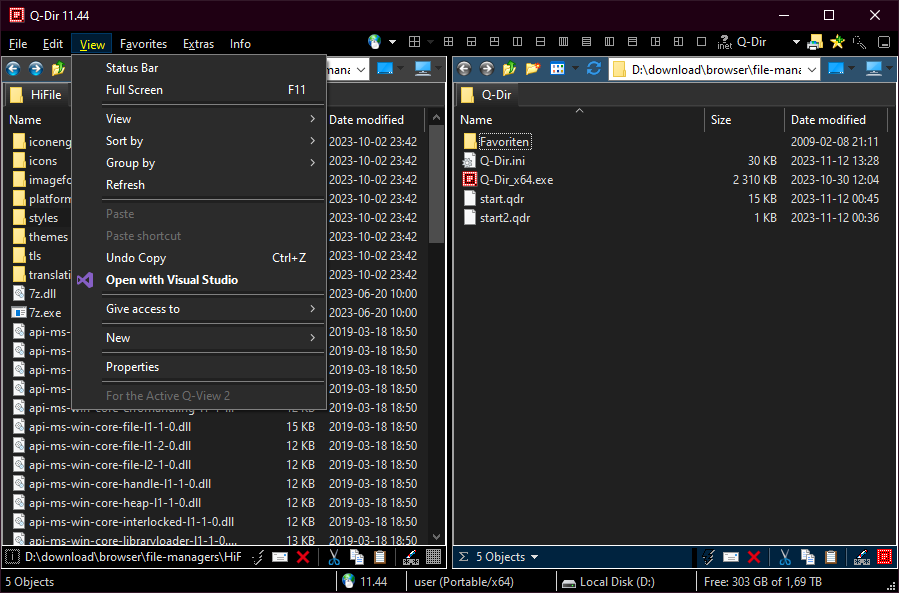Click the refresh icon in right pane toolbar
Screen dimensions: 899x593
tap(594, 69)
